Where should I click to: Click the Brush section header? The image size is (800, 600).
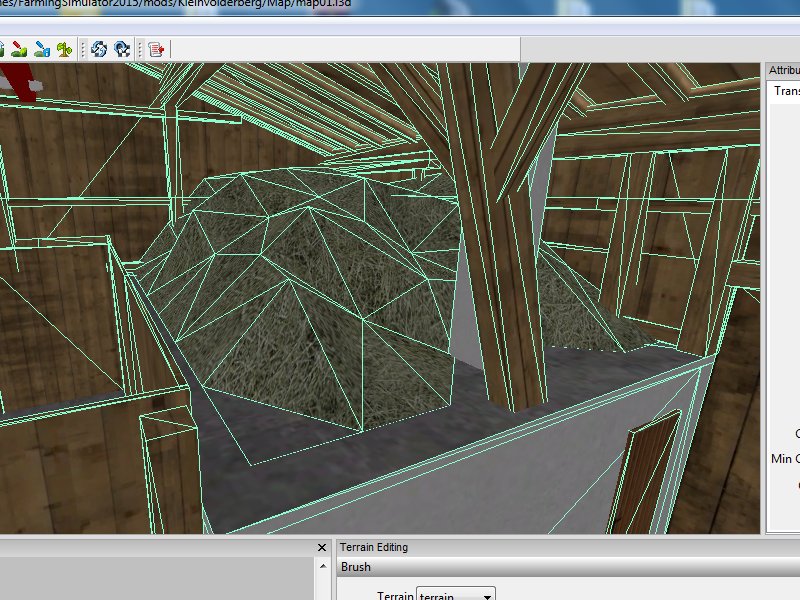click(568, 567)
